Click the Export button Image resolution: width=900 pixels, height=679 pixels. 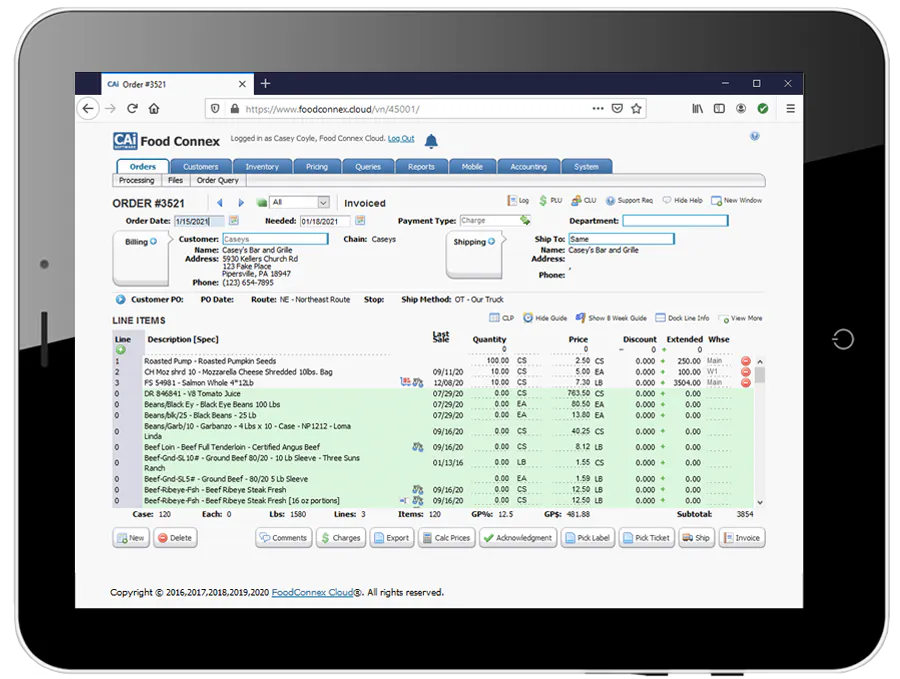click(x=392, y=538)
